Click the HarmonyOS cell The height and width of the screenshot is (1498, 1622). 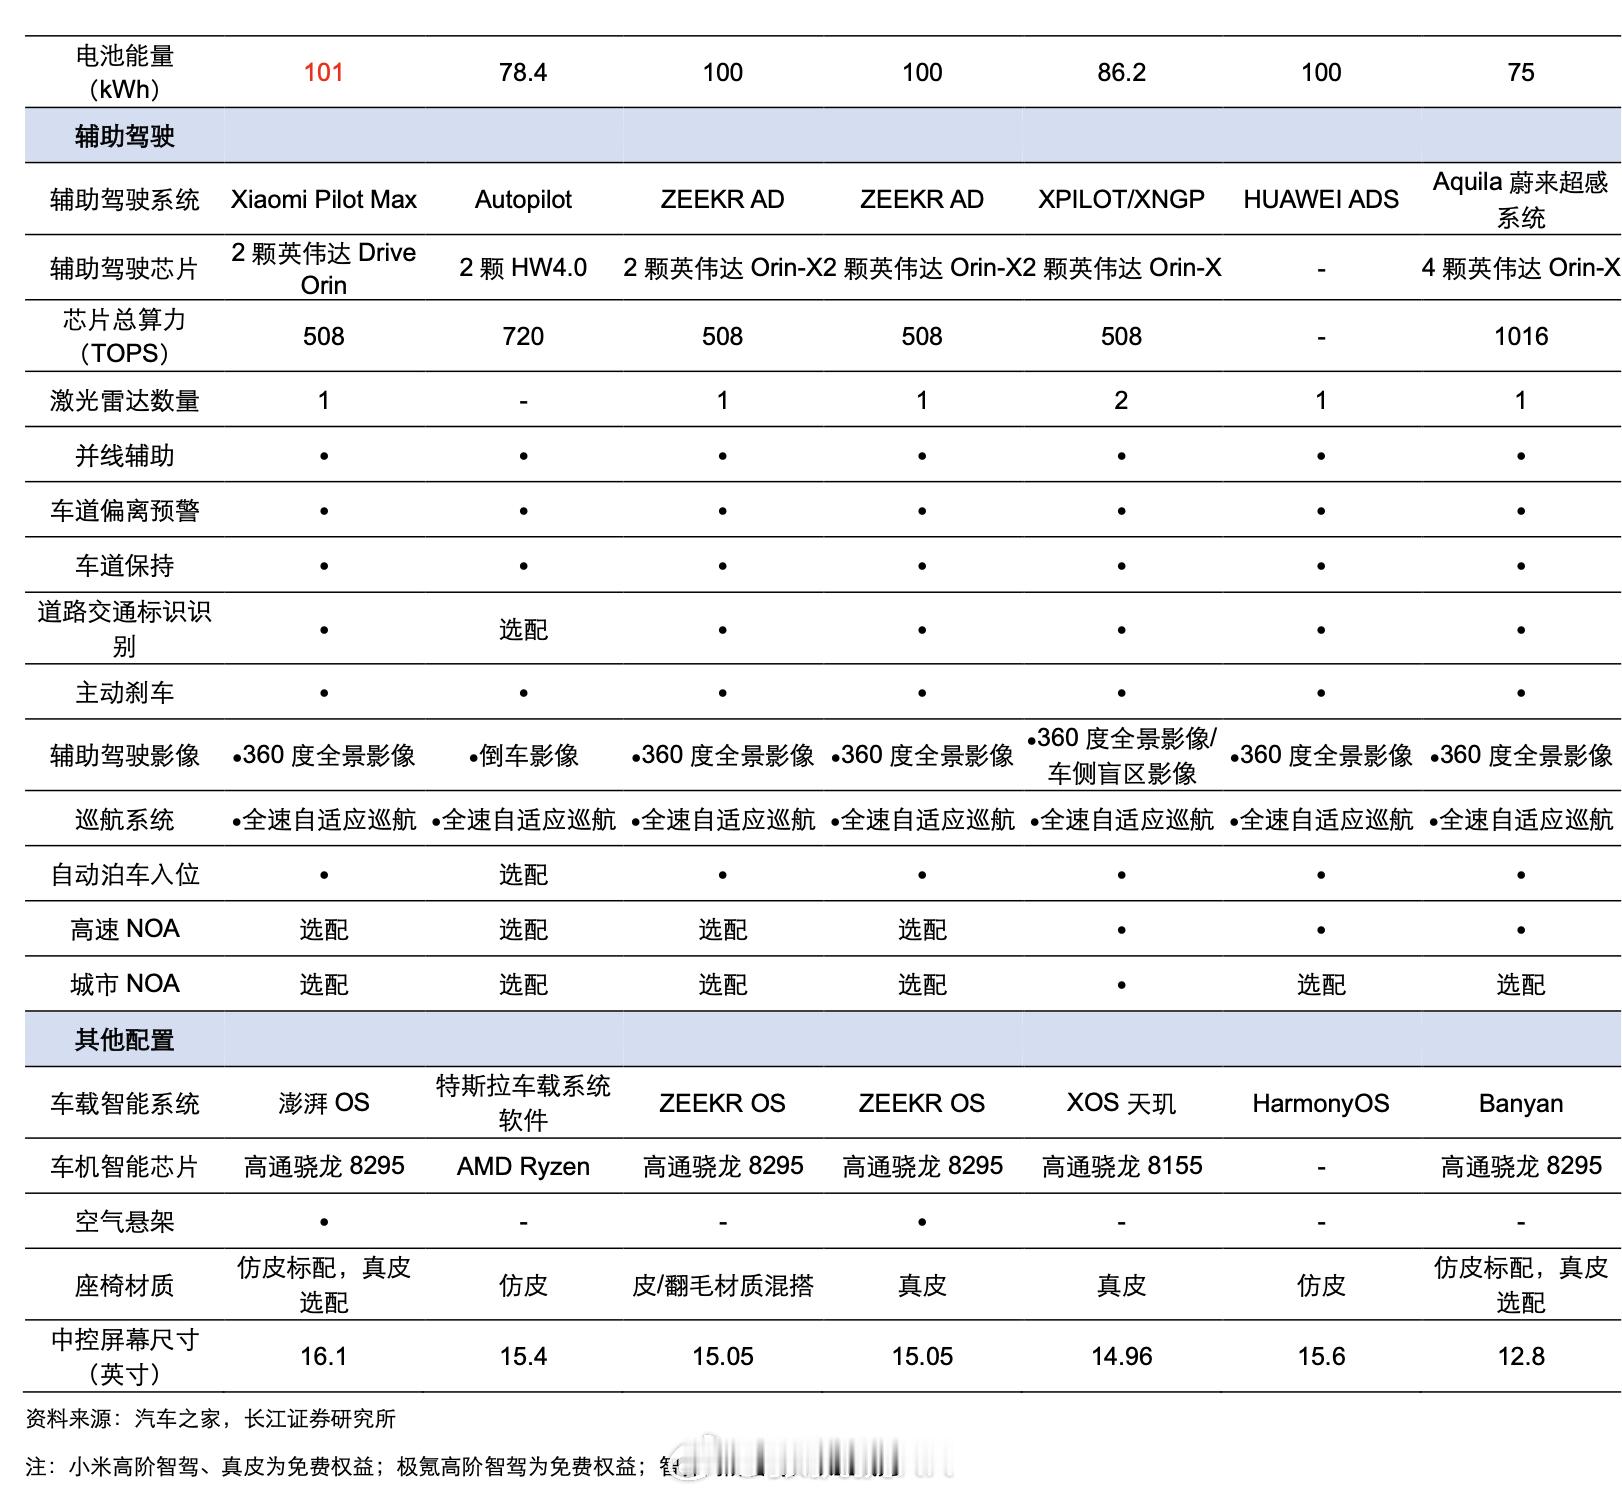1320,1103
